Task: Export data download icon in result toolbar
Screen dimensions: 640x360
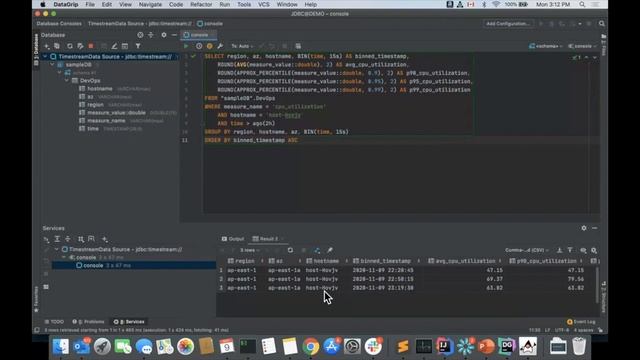Action: pos(559,250)
